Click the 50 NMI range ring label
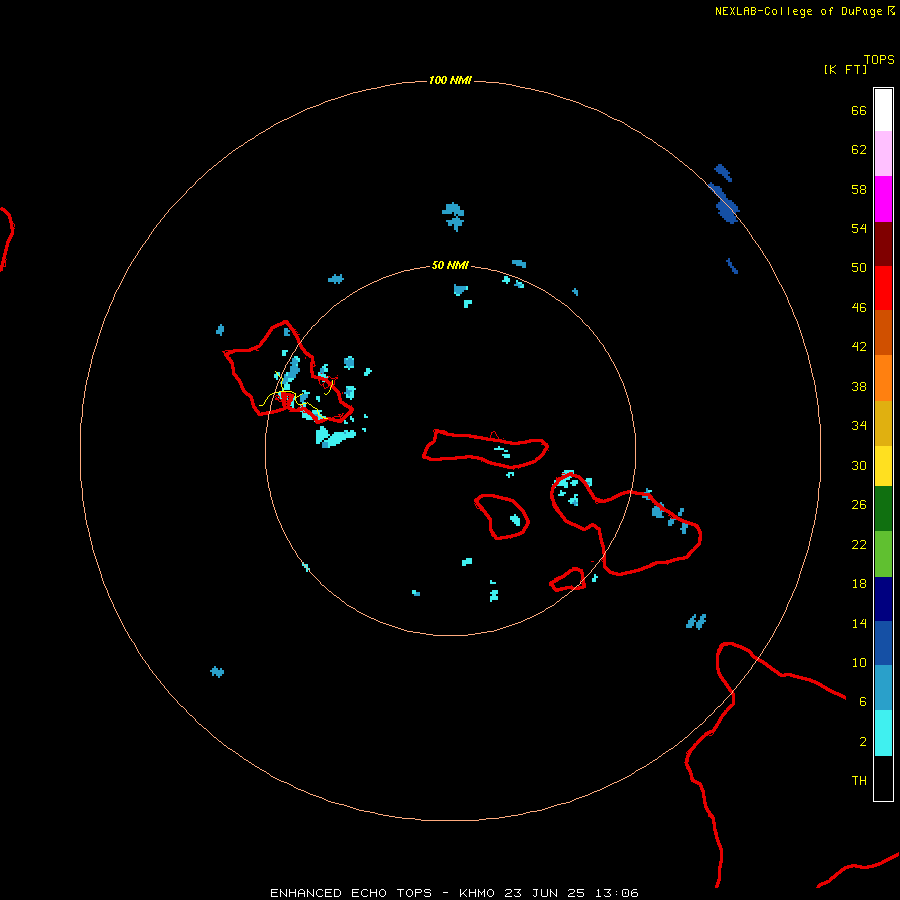 click(450, 265)
